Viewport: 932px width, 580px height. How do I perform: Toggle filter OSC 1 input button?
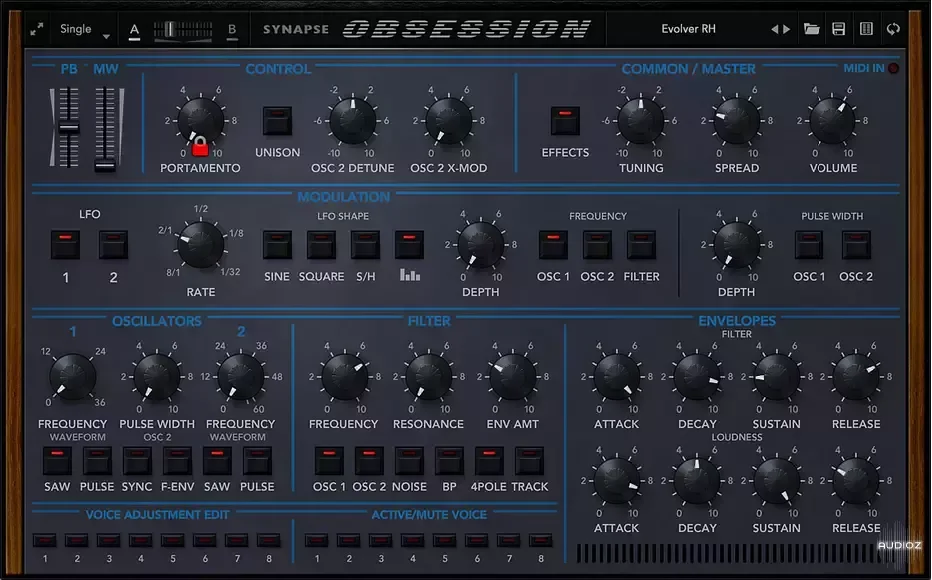tap(329, 461)
